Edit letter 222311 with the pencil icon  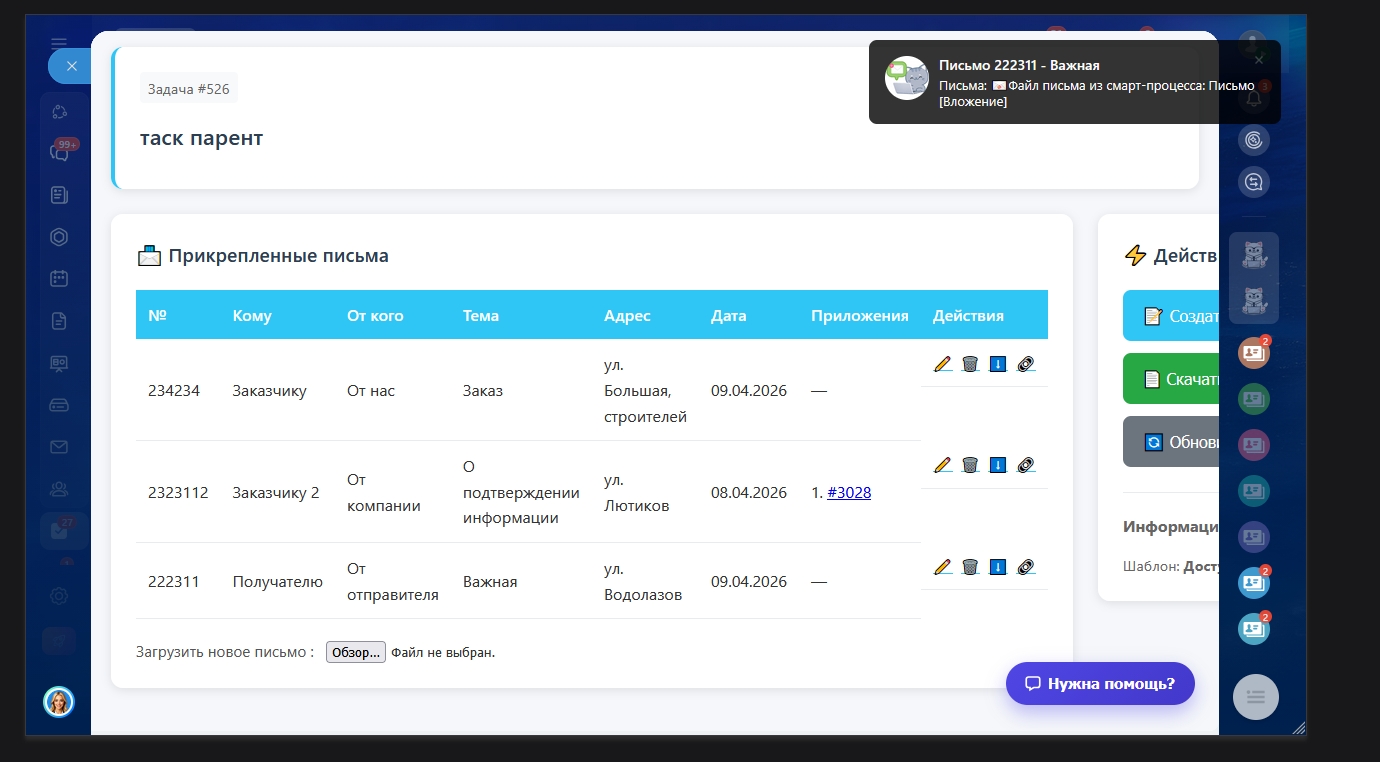tap(942, 567)
